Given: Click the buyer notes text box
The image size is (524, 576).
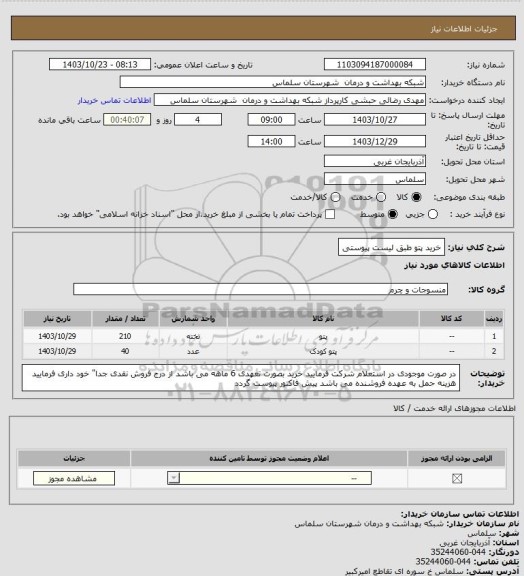Looking at the screenshot, I should pos(241,378).
